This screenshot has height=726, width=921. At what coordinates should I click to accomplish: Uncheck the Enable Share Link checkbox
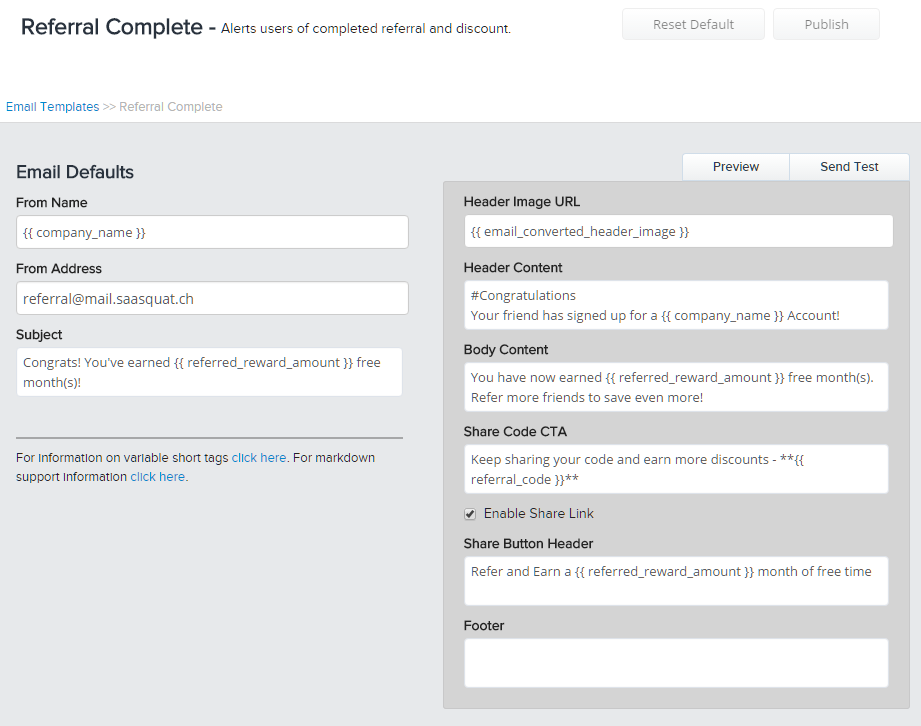(470, 514)
